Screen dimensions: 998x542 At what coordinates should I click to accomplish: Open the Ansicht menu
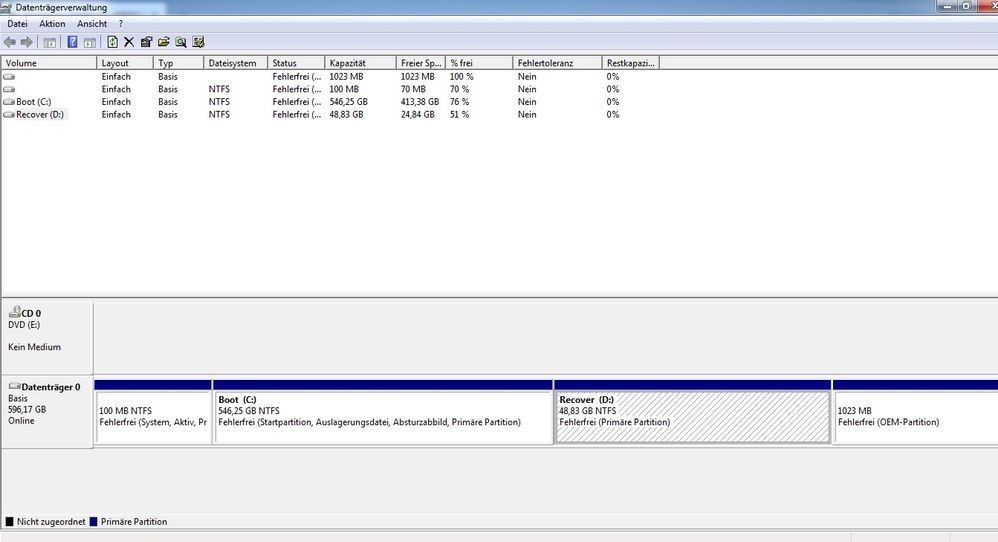(x=92, y=24)
